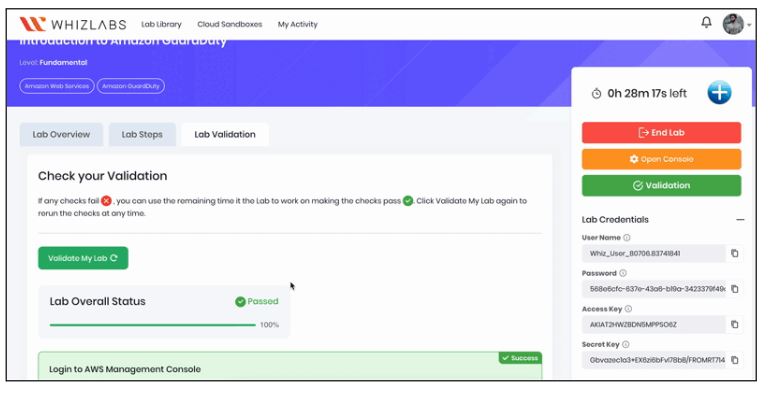The height and width of the screenshot is (404, 778).
Task: Click the Level Fundamental label
Action: pyautogui.click(x=53, y=63)
